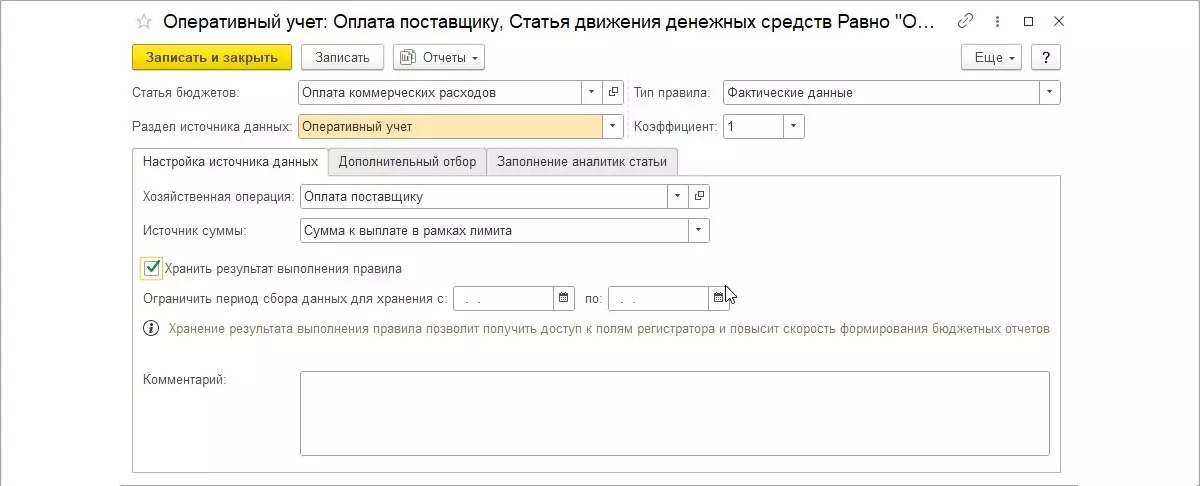The height and width of the screenshot is (486, 1200).
Task: Click into the Комментарий text field
Action: [x=674, y=413]
